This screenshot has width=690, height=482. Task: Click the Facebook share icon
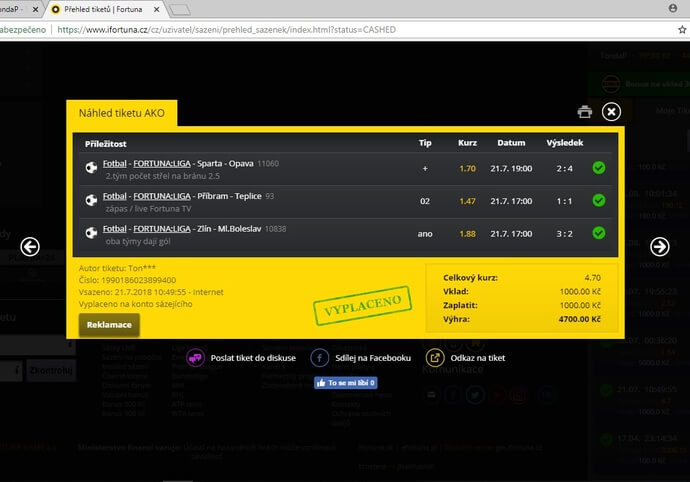tap(319, 358)
